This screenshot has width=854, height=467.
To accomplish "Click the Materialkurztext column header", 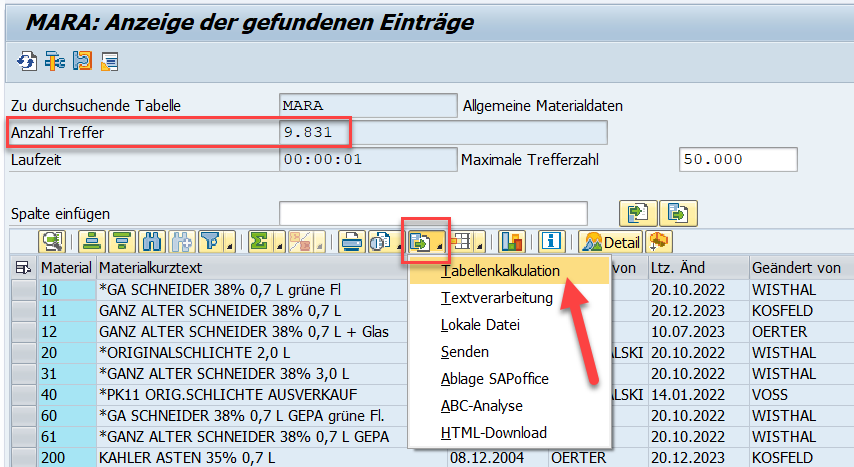I will 150,268.
